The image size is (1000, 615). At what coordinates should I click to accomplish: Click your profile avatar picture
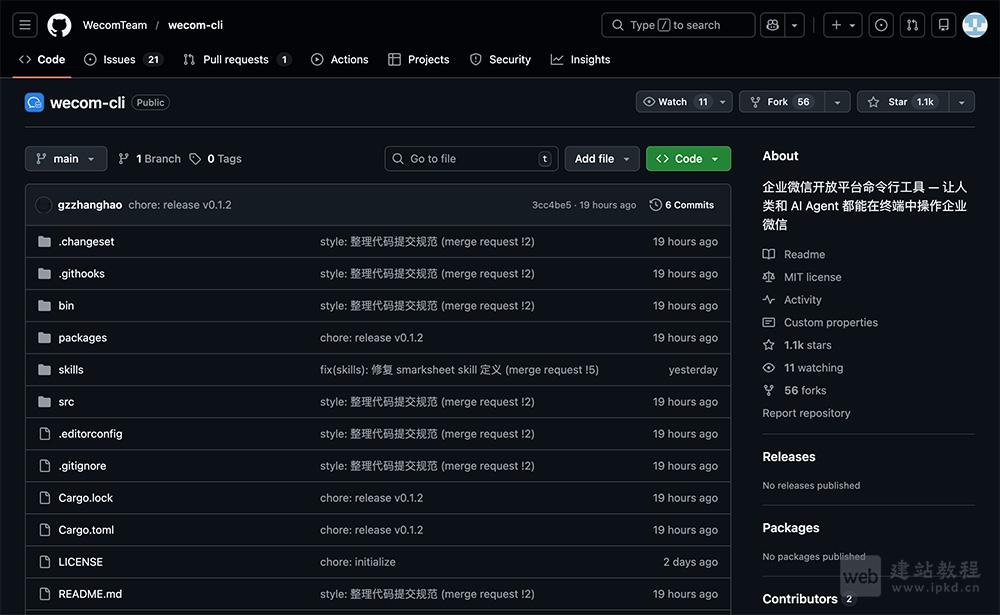(x=974, y=24)
